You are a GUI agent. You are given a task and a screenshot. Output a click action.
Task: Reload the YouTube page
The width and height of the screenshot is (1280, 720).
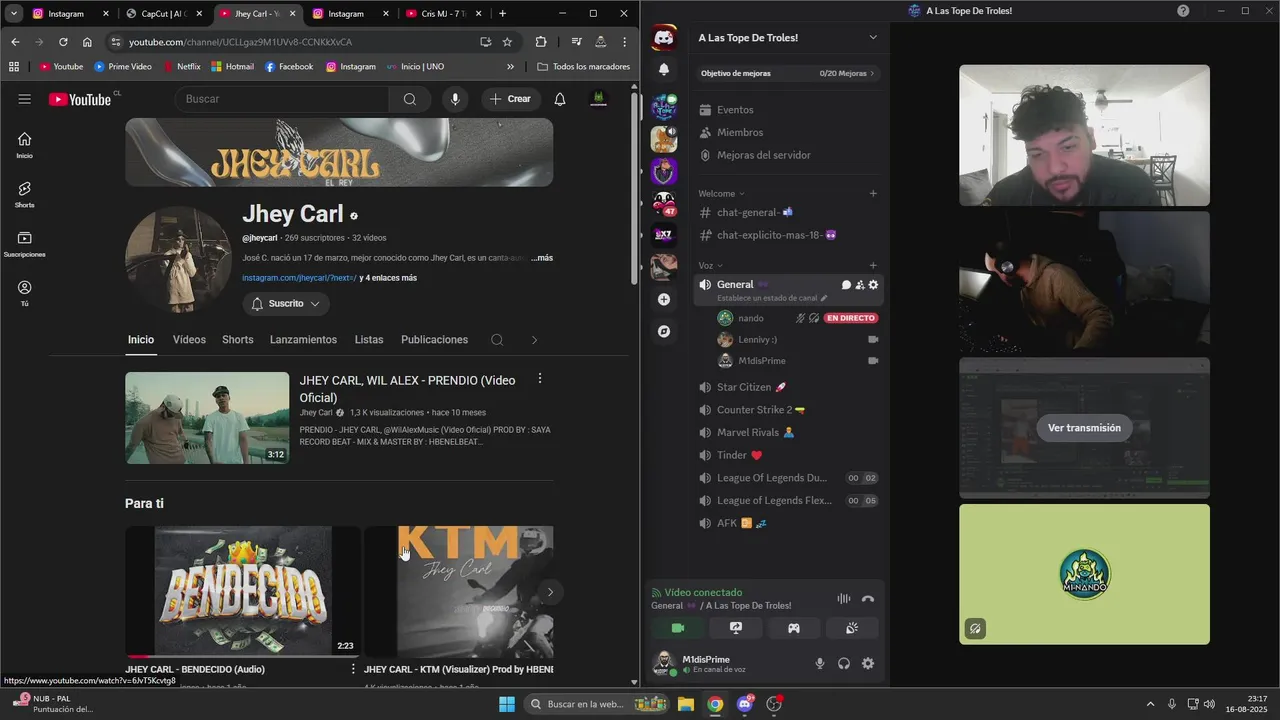[63, 42]
